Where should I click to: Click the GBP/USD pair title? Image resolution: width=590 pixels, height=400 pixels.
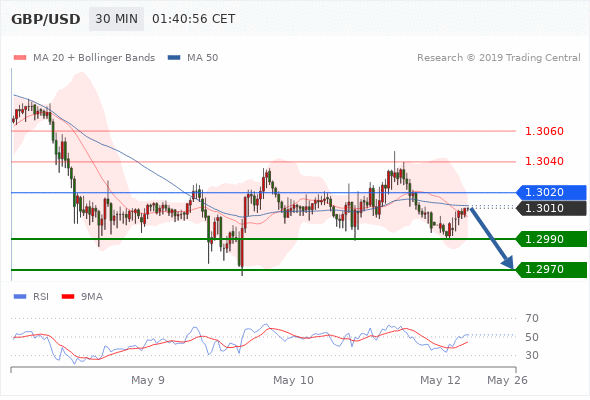coord(46,19)
